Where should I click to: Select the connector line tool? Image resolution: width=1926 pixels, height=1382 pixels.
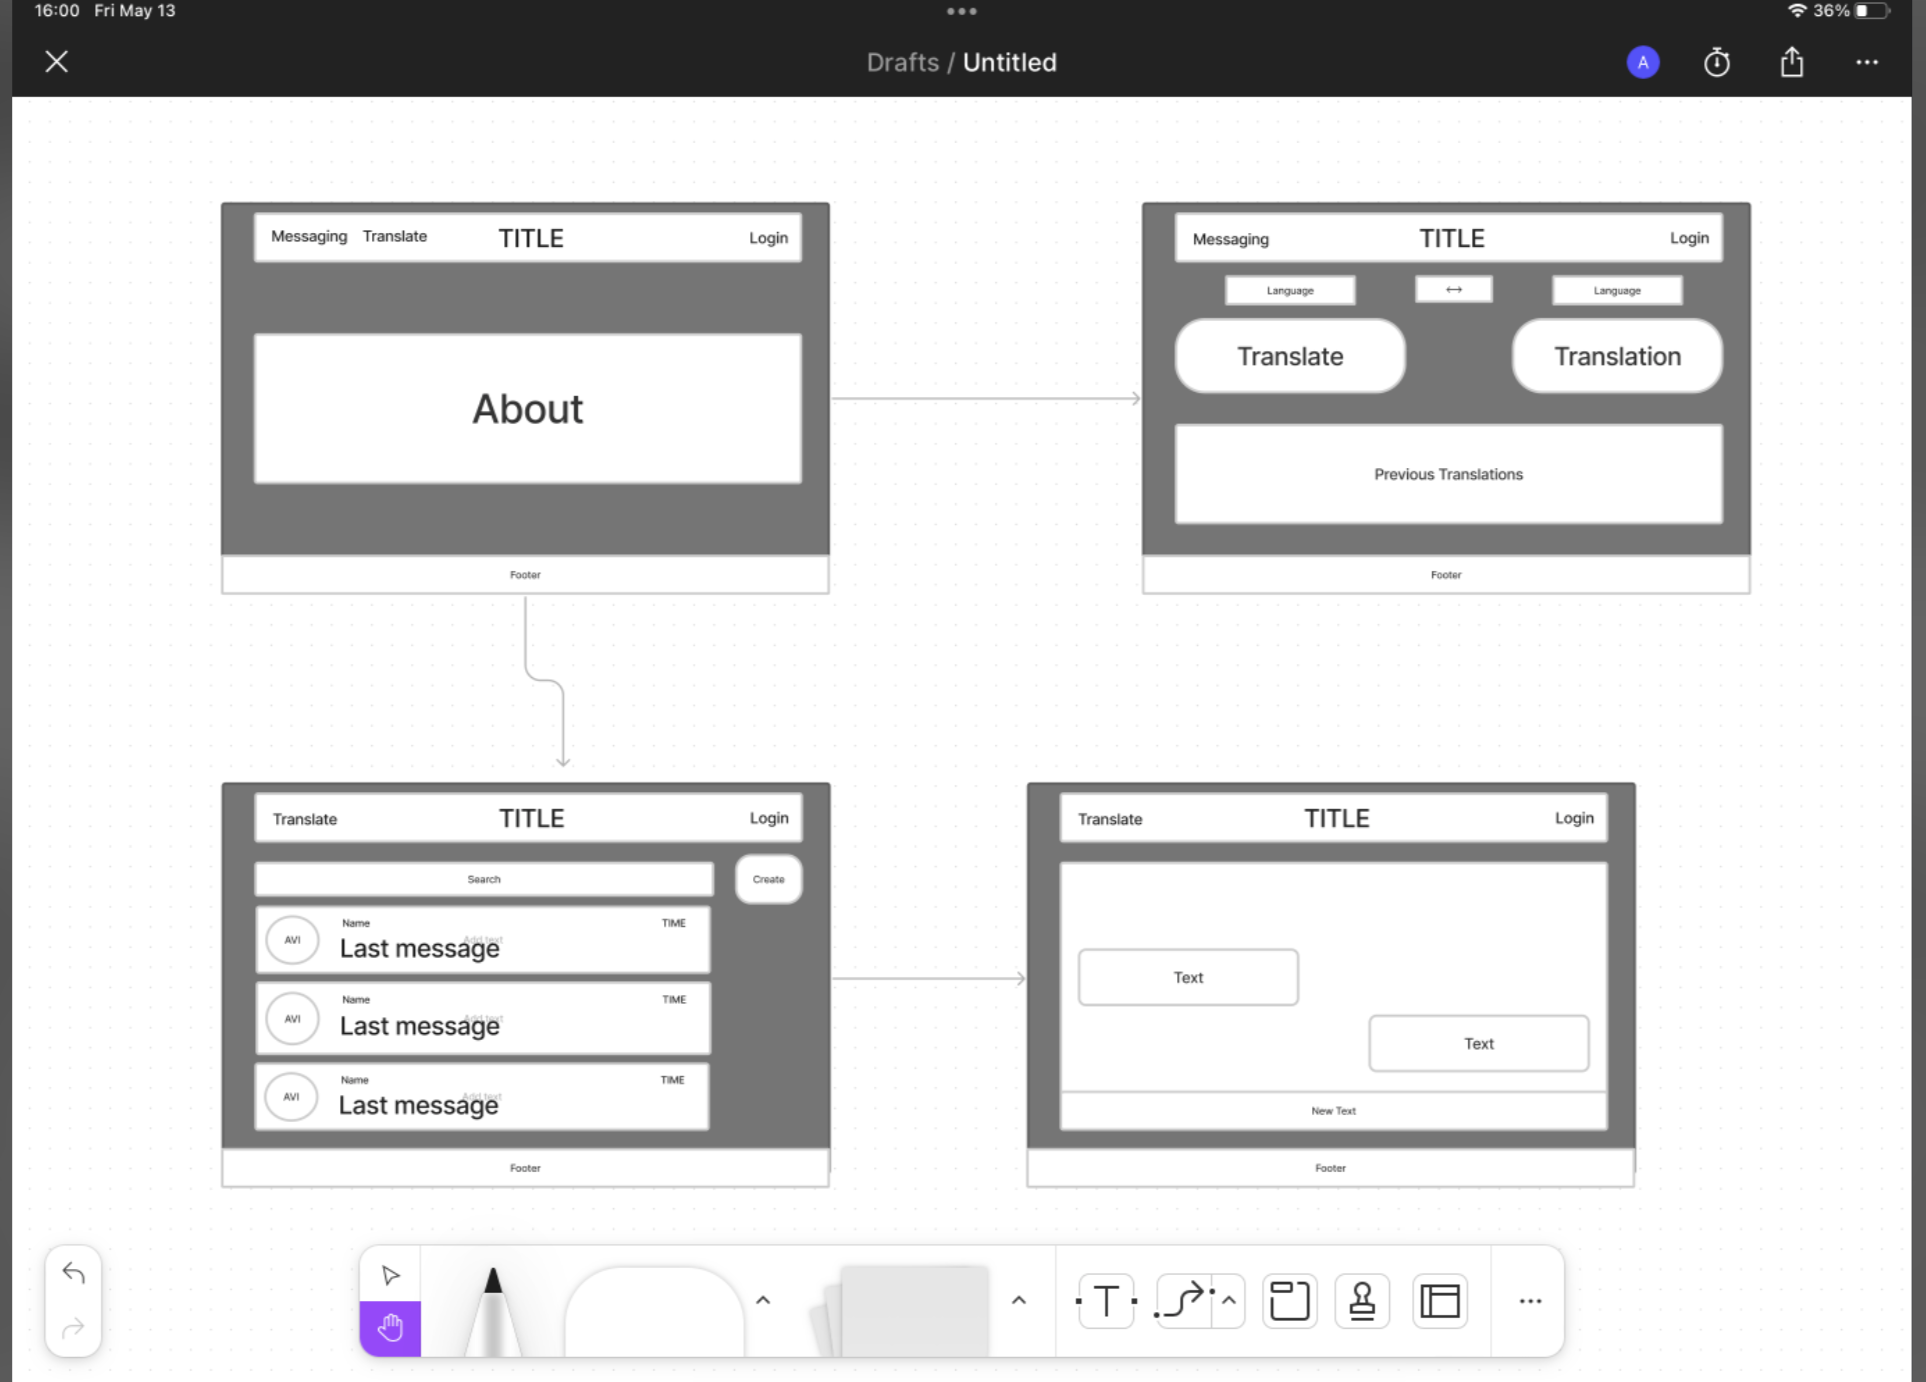point(1184,1301)
